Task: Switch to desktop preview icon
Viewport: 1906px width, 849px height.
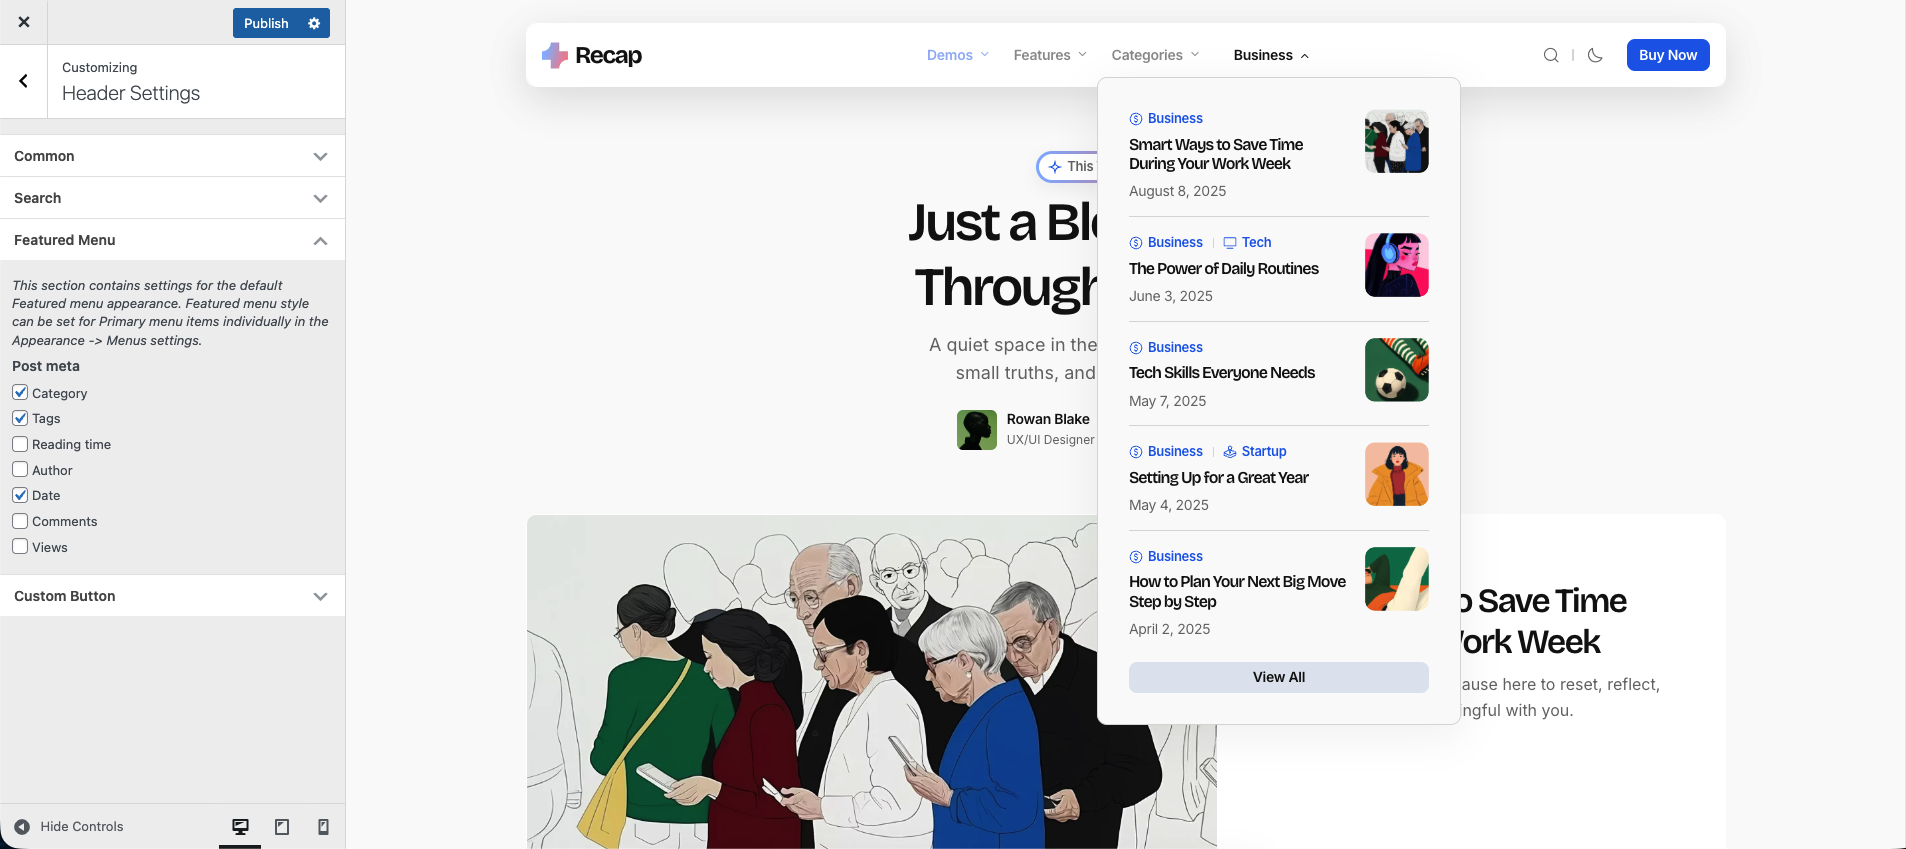Action: point(240,827)
